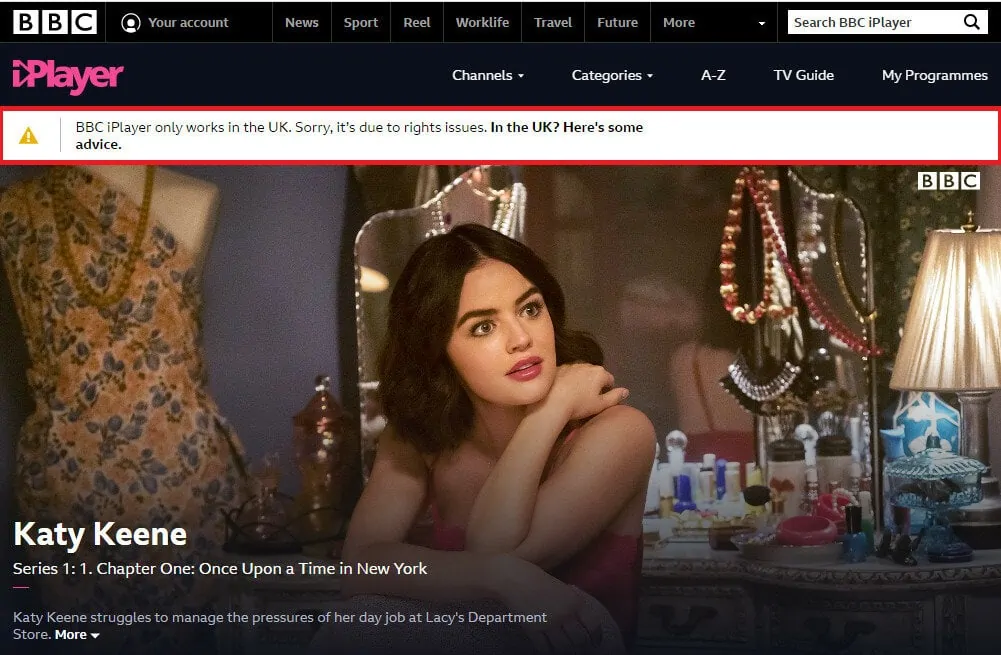
Task: Click the yellow warning triangle icon
Action: pos(28,135)
